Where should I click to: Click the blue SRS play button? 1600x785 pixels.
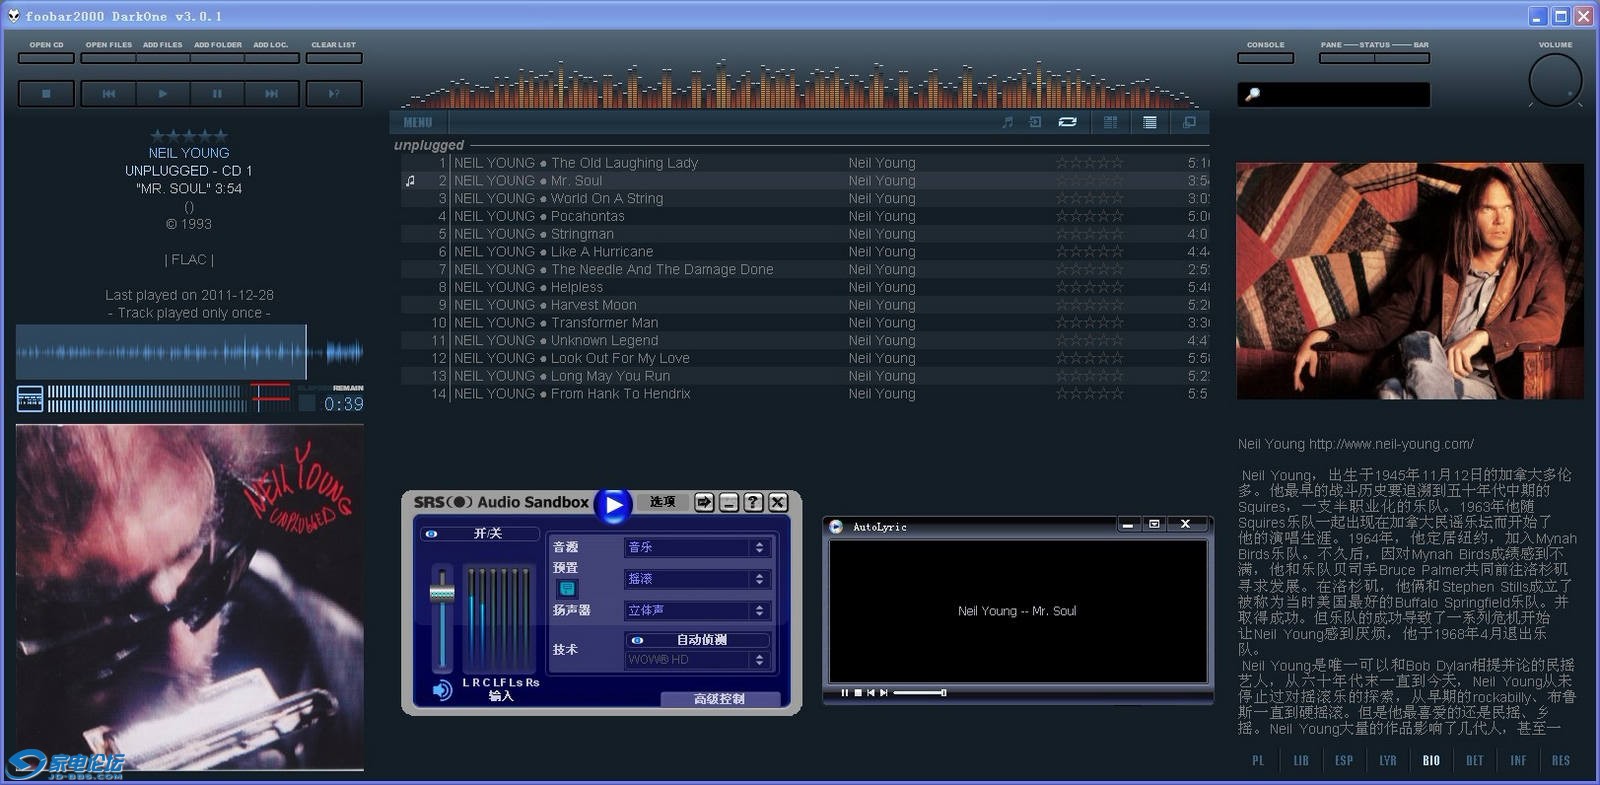(613, 505)
